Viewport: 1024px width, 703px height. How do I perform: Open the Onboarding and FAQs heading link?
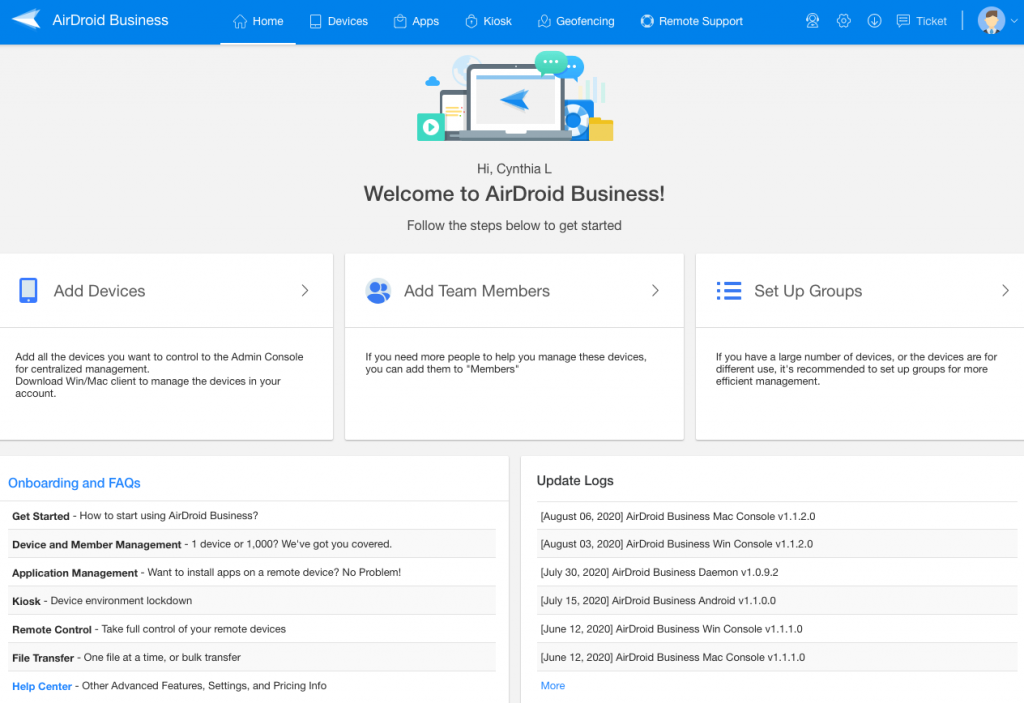click(x=74, y=483)
